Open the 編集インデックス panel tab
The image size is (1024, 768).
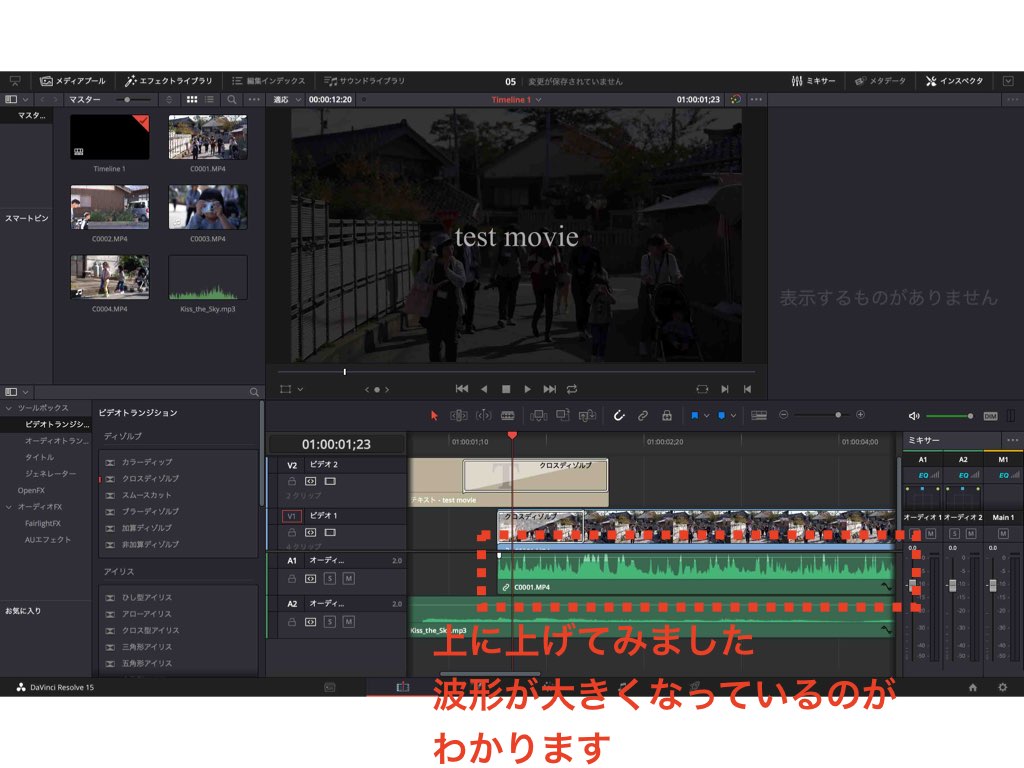coord(269,81)
